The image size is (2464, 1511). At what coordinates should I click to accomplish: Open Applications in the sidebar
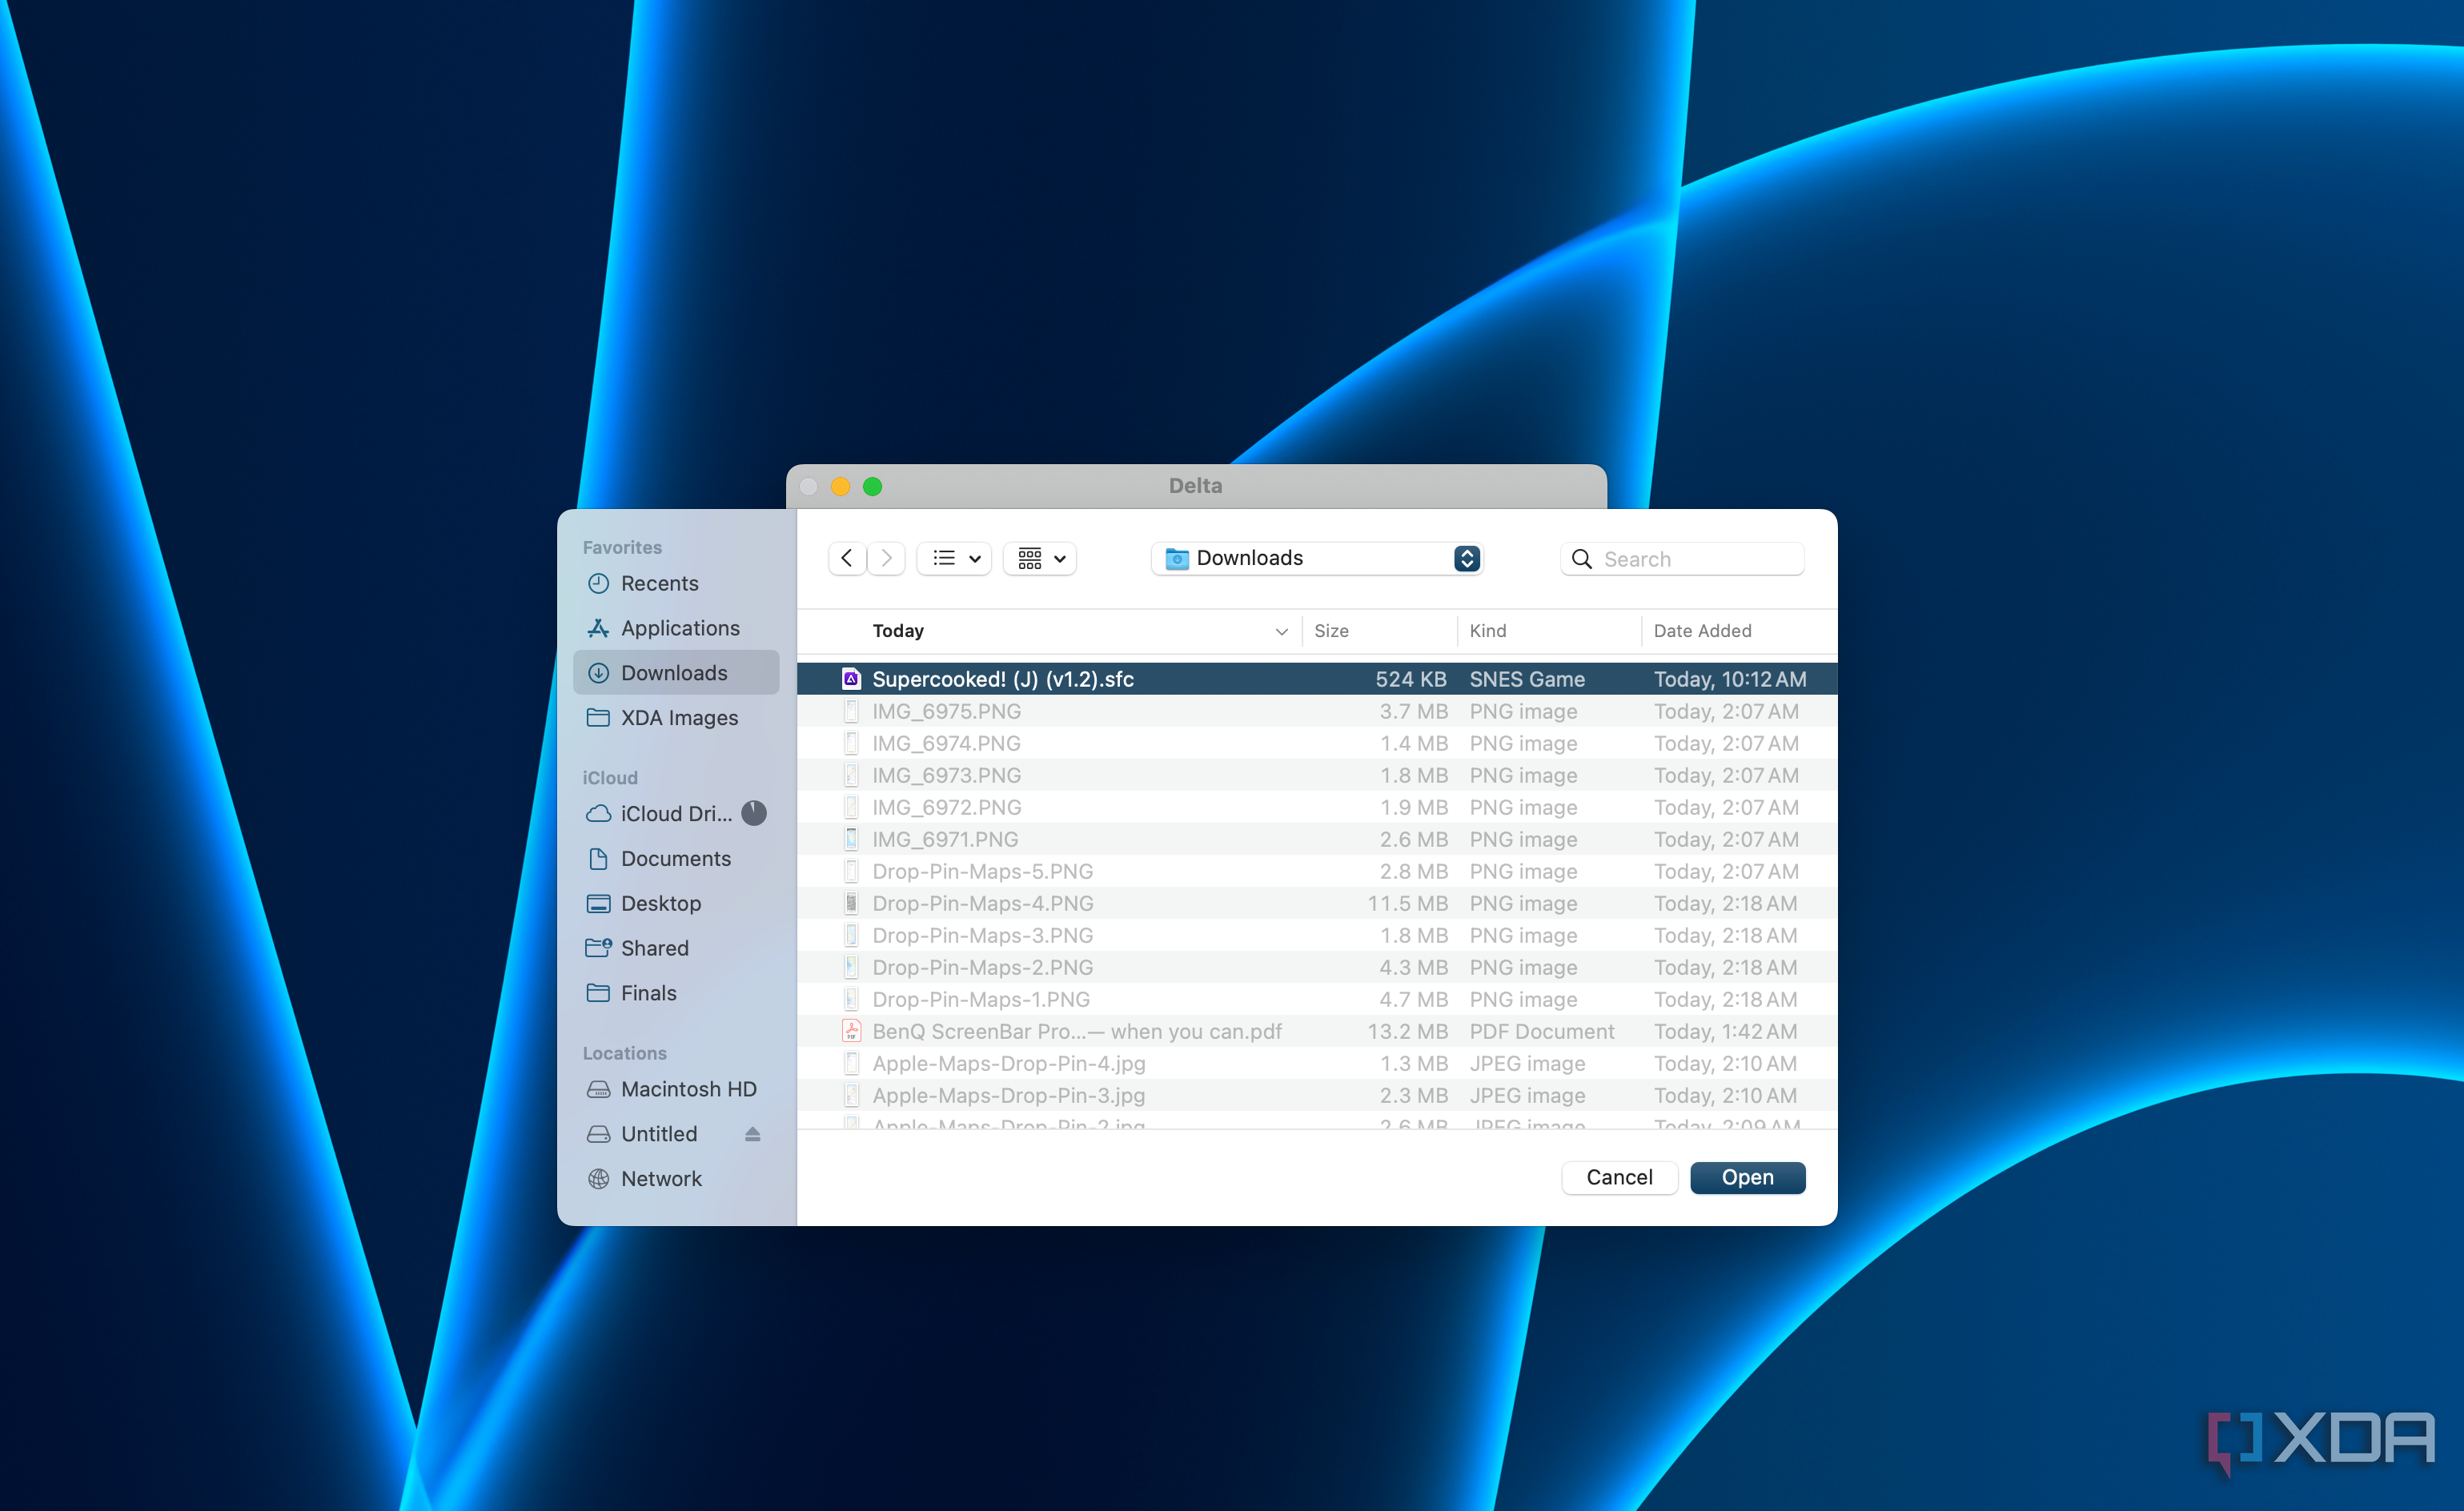pos(677,628)
